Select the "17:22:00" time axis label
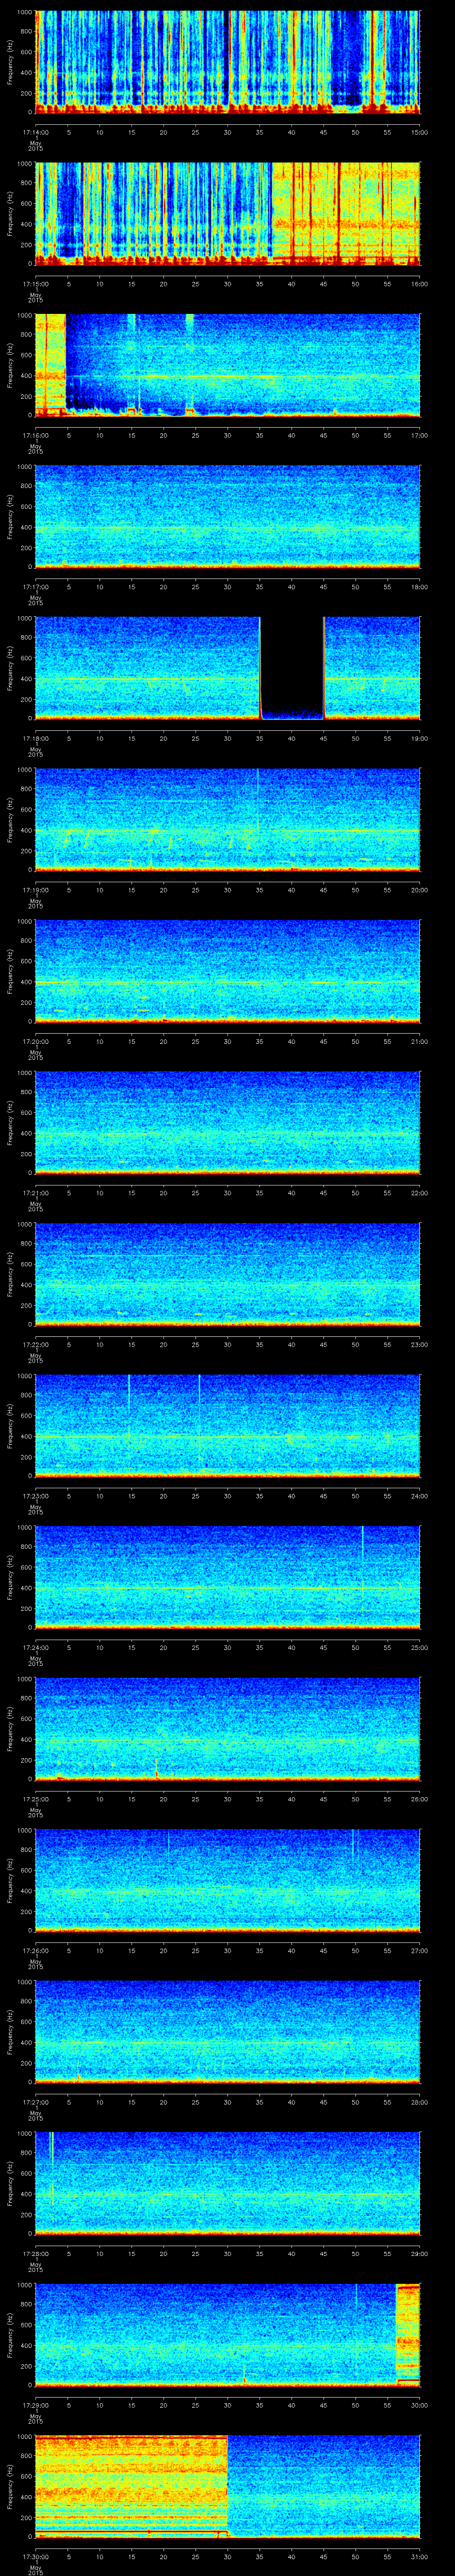455x2576 pixels. [36, 1344]
